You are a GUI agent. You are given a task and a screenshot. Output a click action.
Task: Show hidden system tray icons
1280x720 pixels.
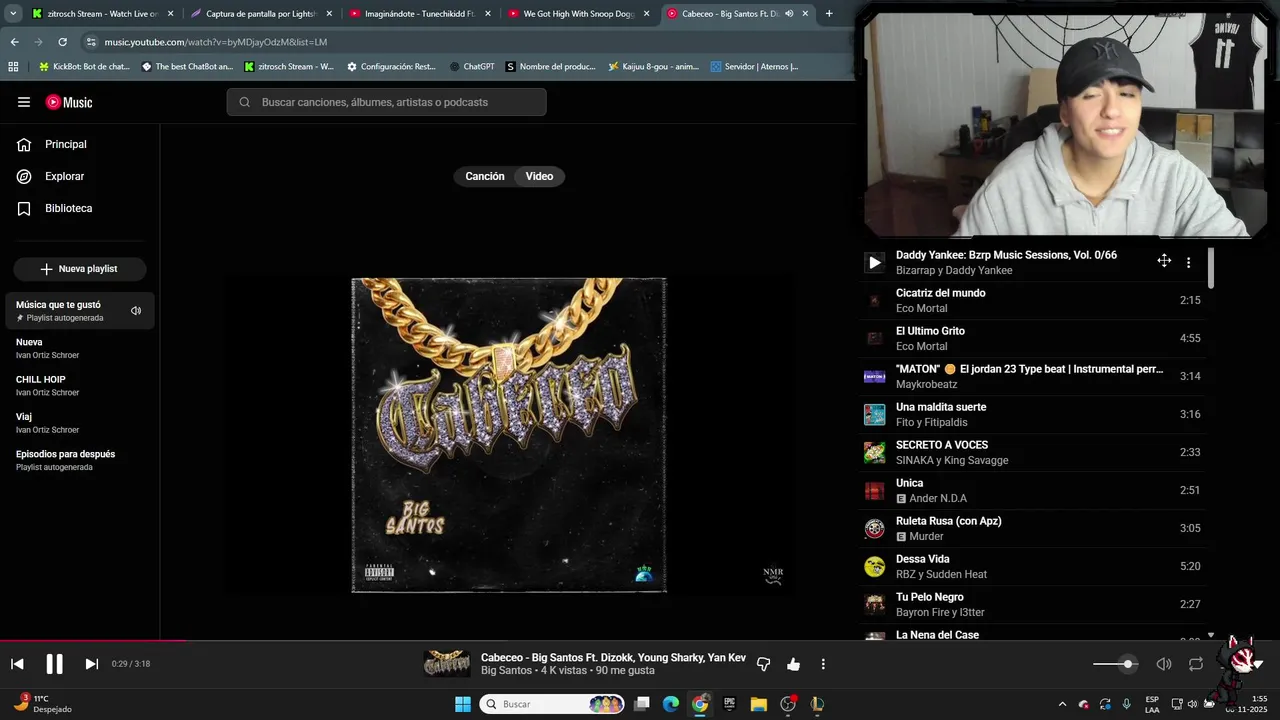tap(1062, 704)
